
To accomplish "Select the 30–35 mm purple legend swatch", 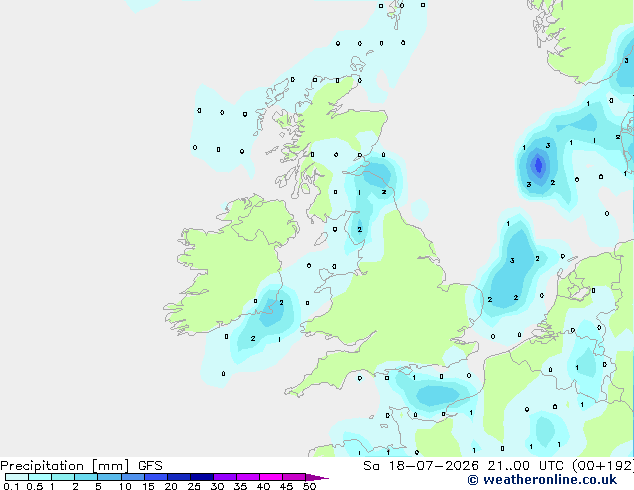I will [x=224, y=477].
